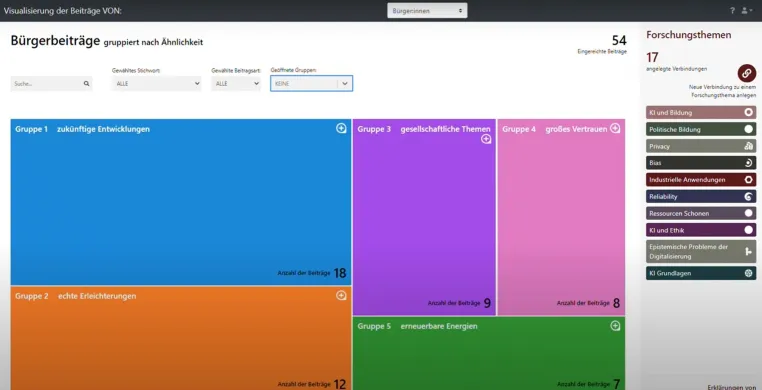Click the link icon for new connection
762x390 pixels.
746,73
